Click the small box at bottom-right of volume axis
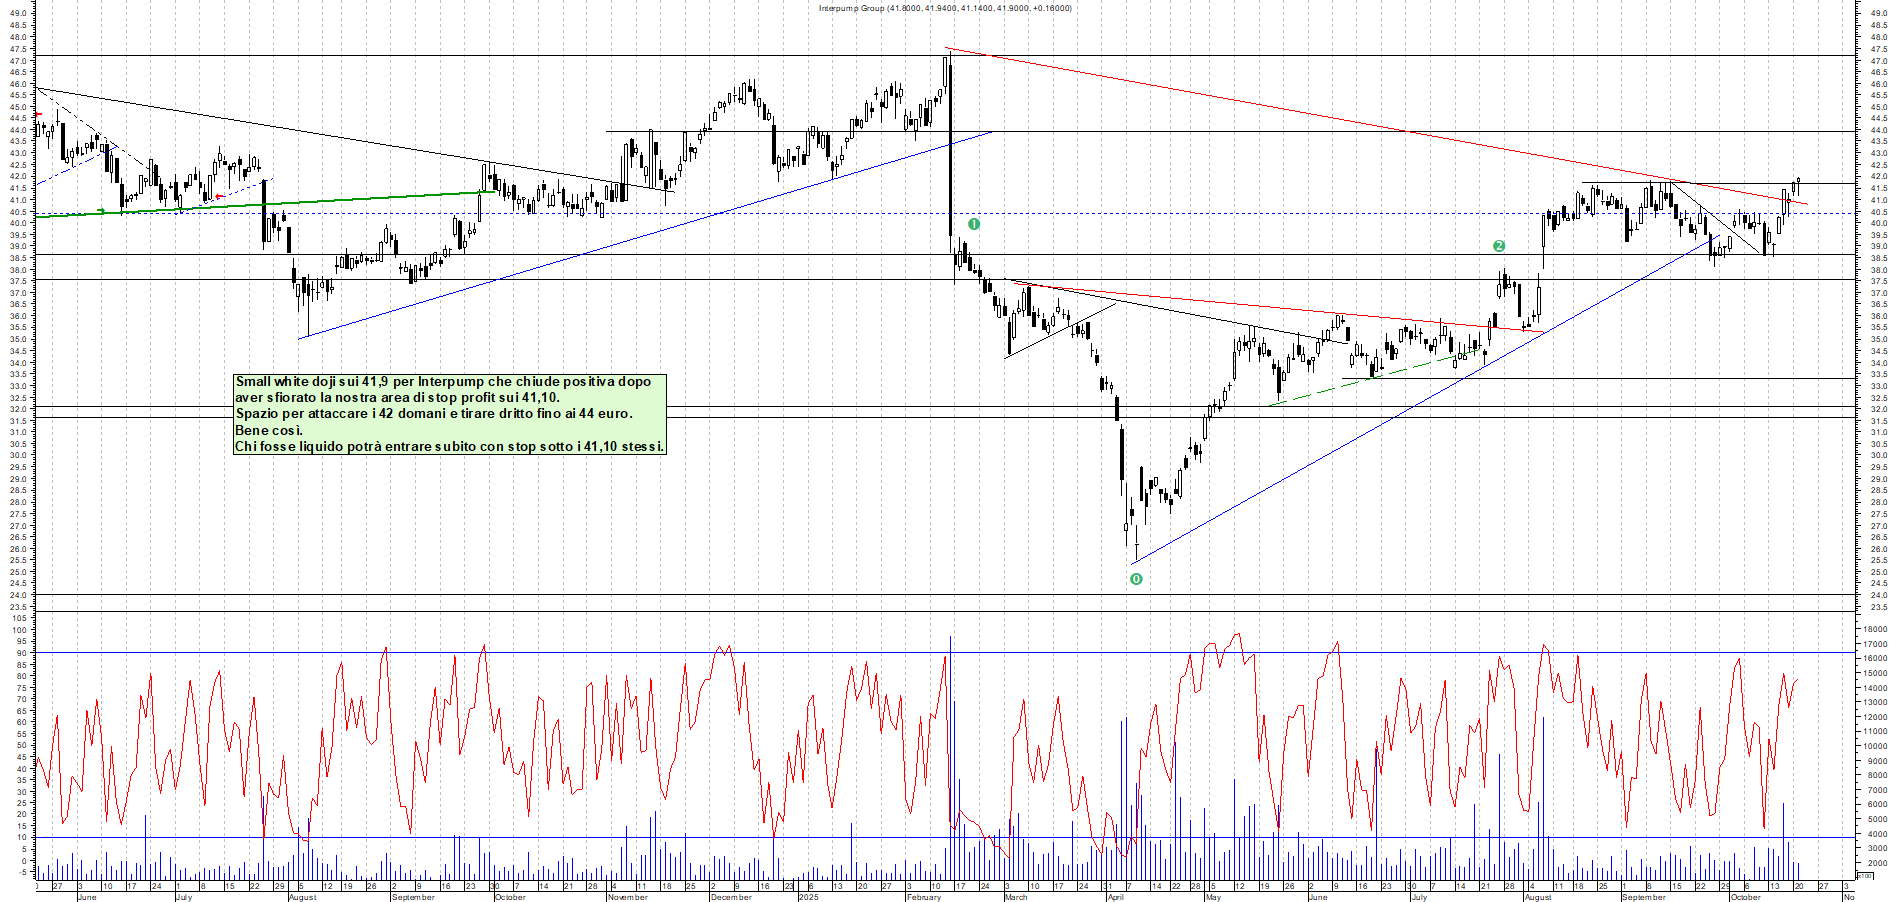1890x902 pixels. click(1864, 875)
